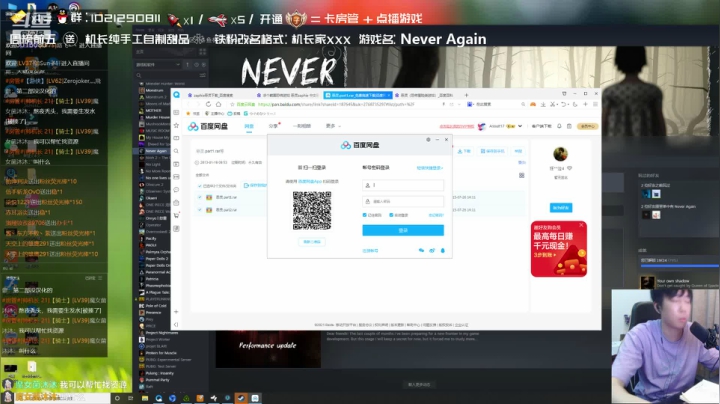Click the blue 登录 login button
This screenshot has height=404, width=720.
coord(403,230)
